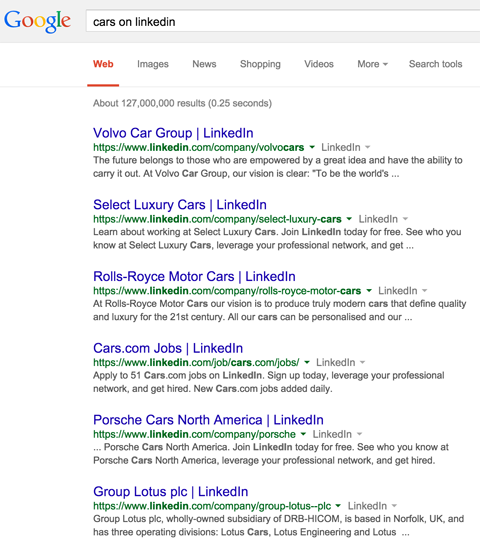Image resolution: width=480 pixels, height=542 pixels.
Task: Click the search box containing 'cars on linkedin'
Action: [283, 21]
